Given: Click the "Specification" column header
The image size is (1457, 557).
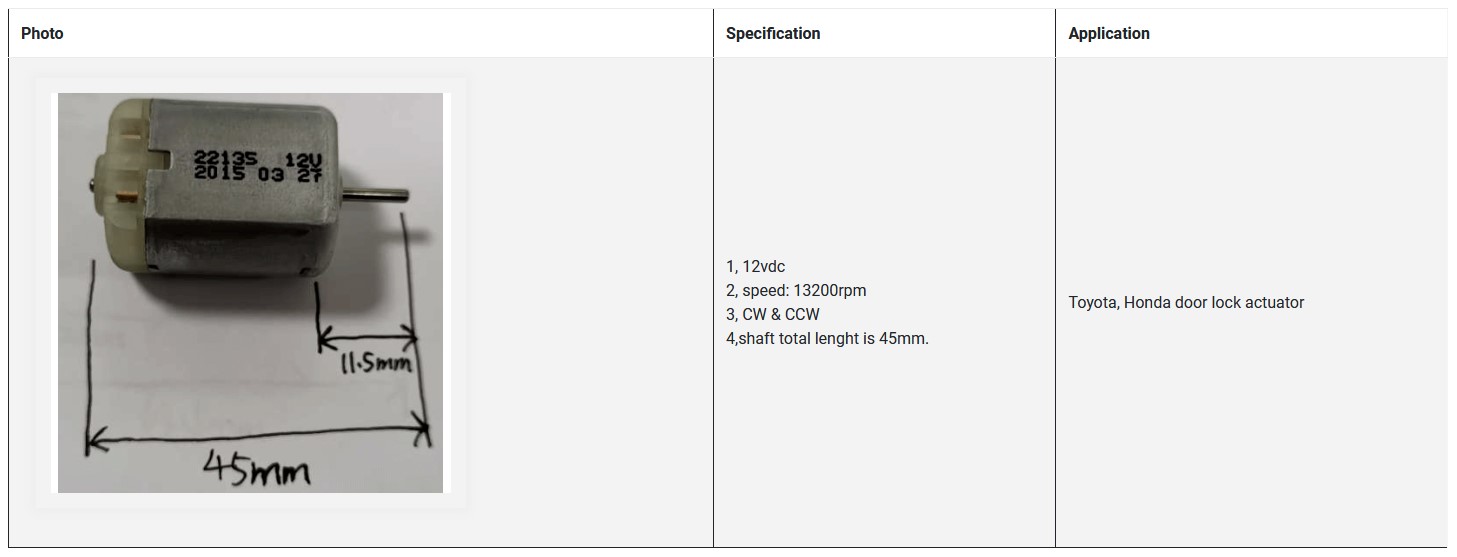Looking at the screenshot, I should tap(773, 34).
